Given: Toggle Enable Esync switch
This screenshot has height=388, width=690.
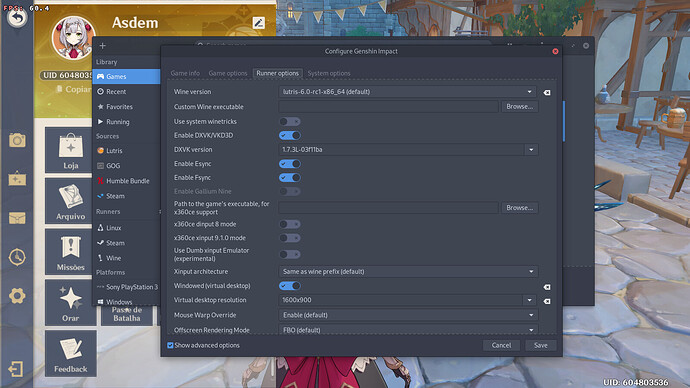Looking at the screenshot, I should (290, 164).
